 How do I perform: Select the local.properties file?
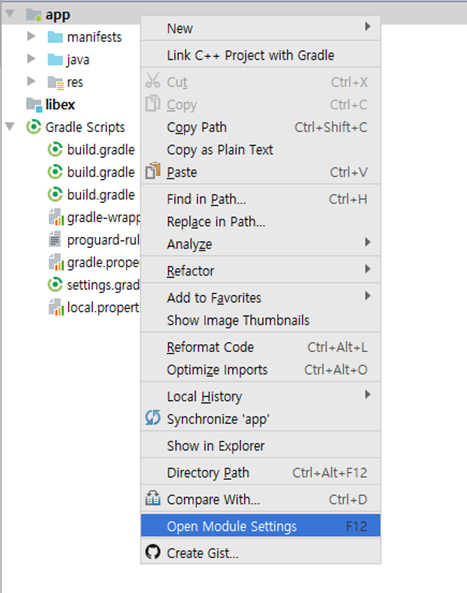tap(95, 307)
